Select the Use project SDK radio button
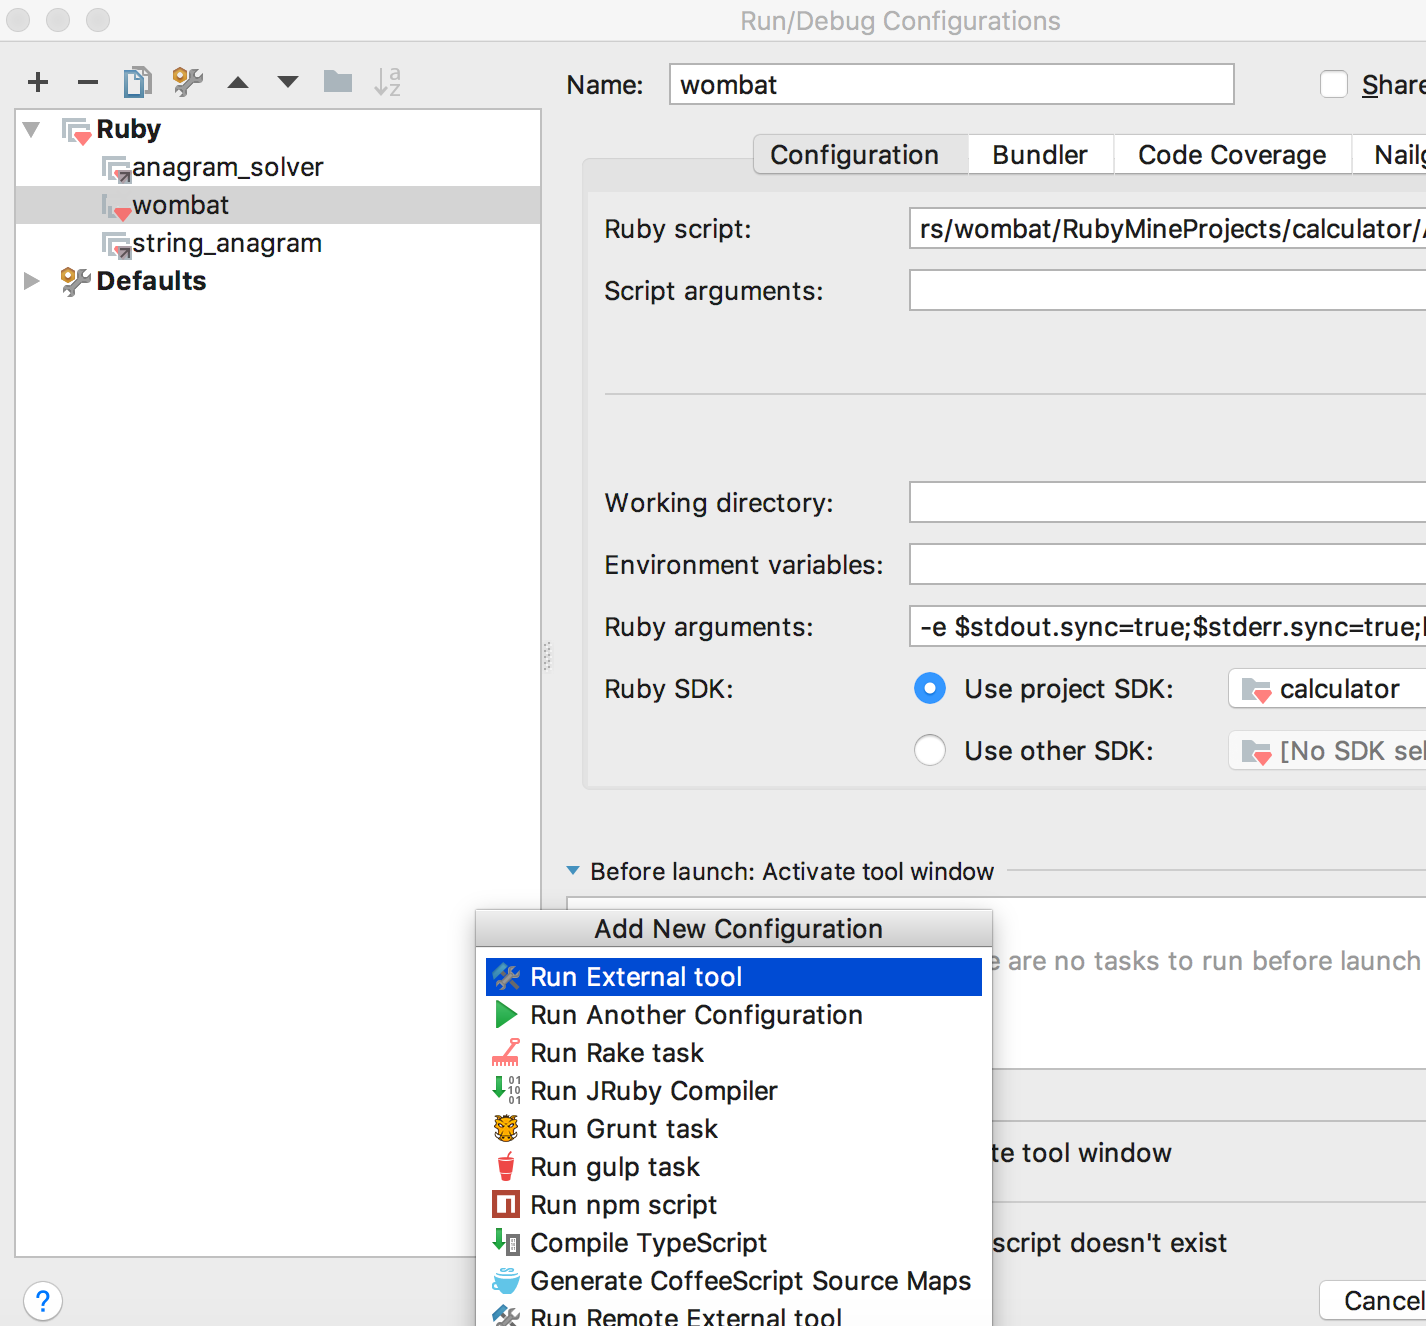Image resolution: width=1426 pixels, height=1326 pixels. coord(930,689)
